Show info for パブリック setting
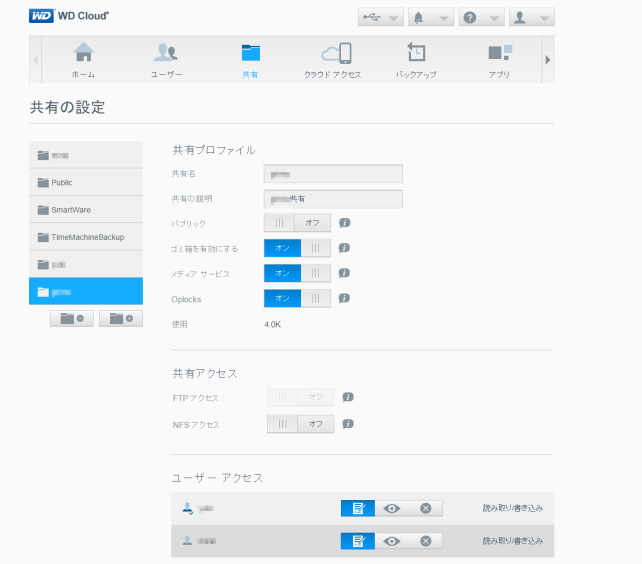Image resolution: width=642 pixels, height=564 pixels. click(345, 223)
